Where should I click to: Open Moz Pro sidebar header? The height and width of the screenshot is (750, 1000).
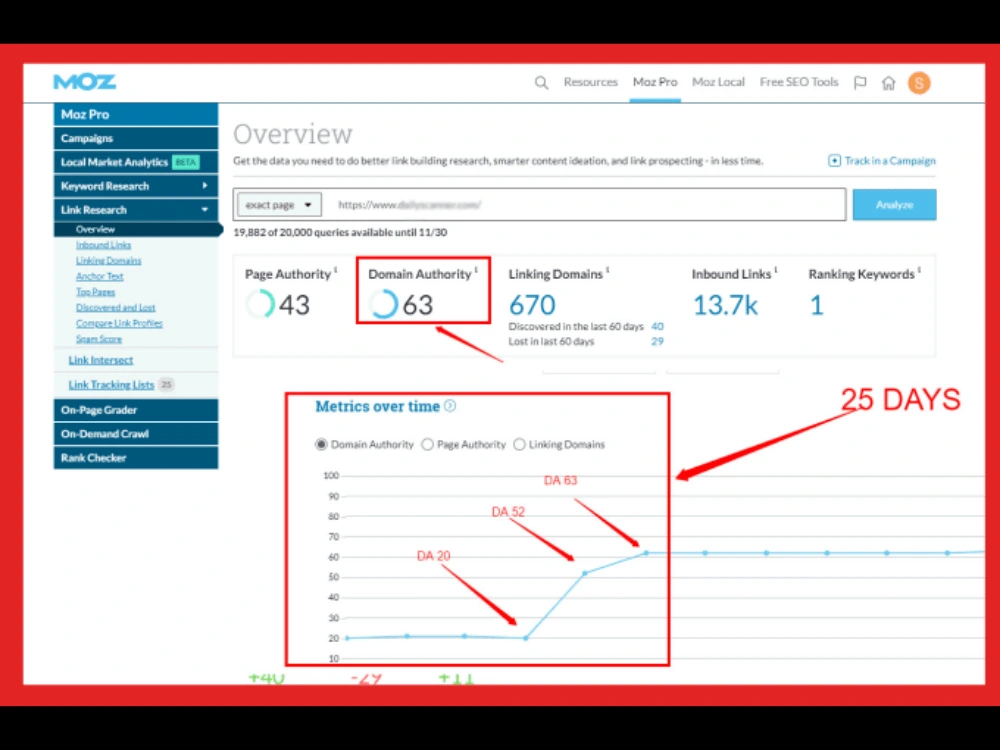point(136,114)
